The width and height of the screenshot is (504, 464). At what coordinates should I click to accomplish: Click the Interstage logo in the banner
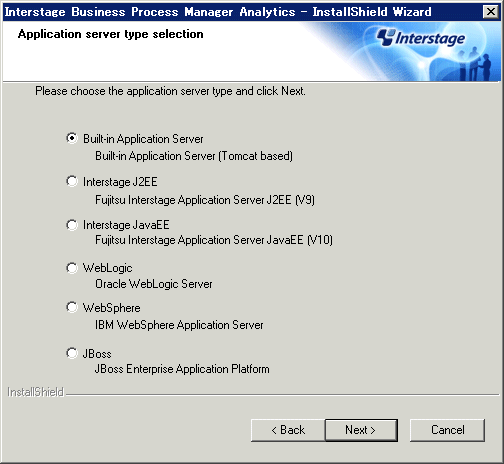[421, 38]
